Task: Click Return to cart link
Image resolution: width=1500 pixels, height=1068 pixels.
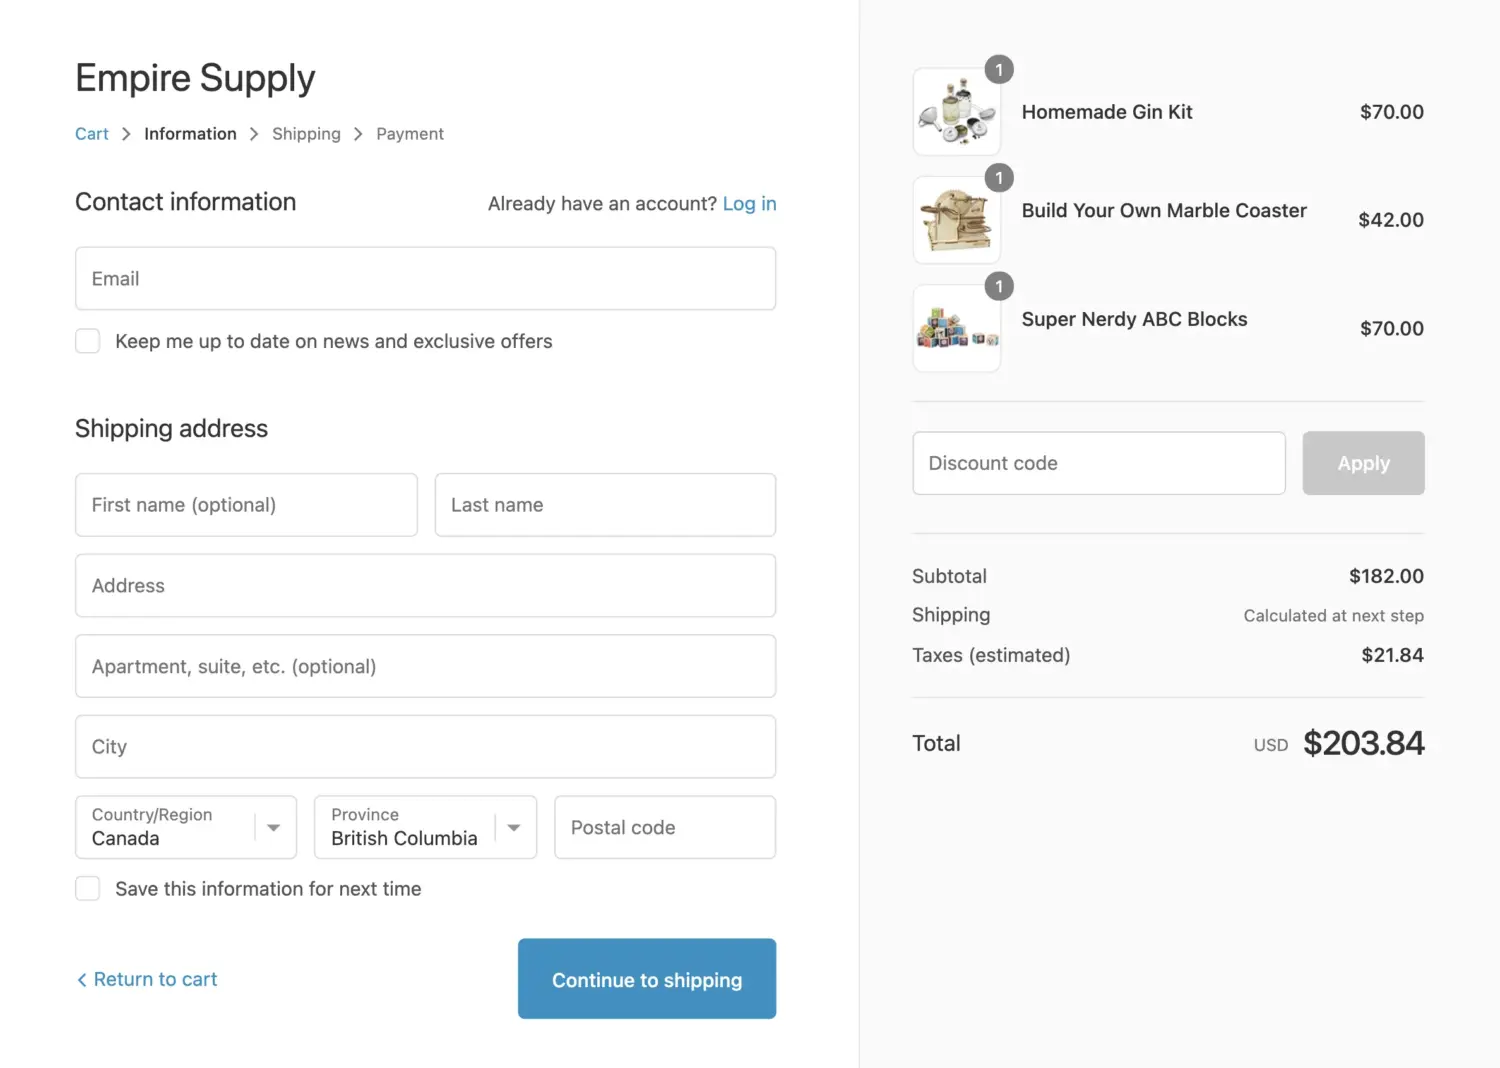Action: coord(147,980)
